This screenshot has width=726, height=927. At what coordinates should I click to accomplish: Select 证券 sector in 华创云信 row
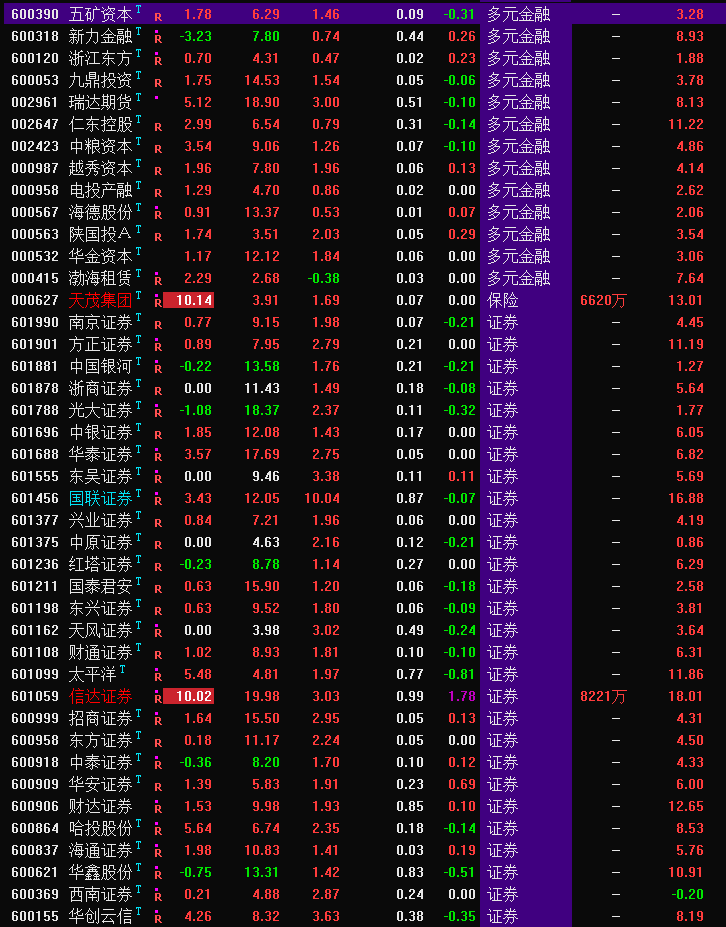503,916
